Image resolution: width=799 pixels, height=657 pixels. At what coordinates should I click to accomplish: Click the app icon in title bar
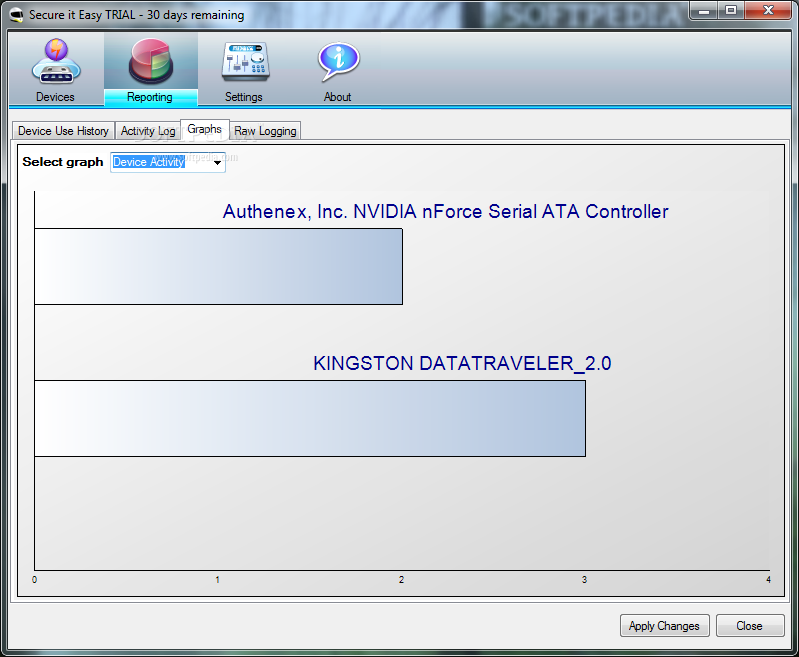click(17, 15)
